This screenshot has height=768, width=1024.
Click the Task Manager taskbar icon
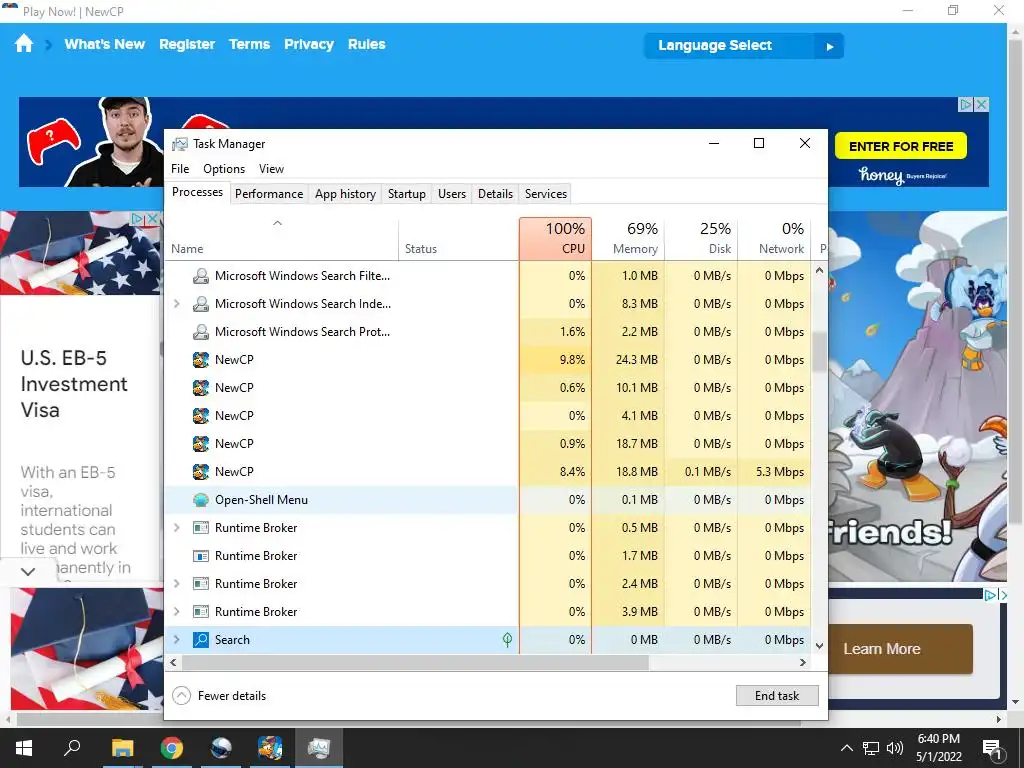point(319,748)
